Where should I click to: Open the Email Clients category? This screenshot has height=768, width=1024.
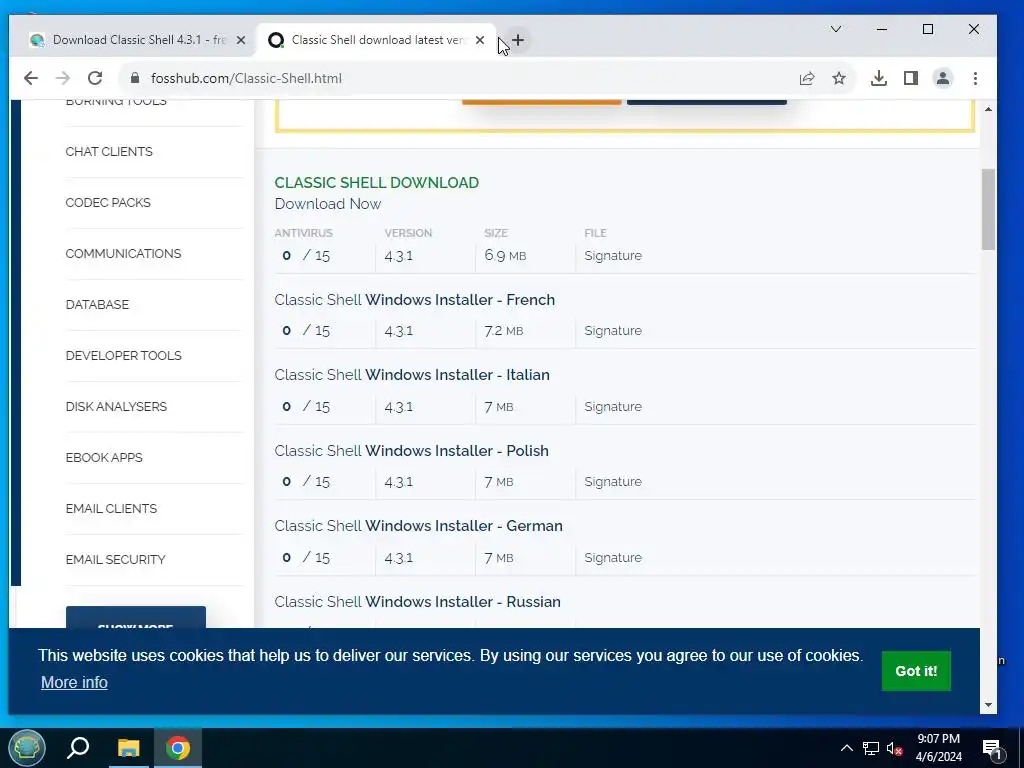pos(112,508)
